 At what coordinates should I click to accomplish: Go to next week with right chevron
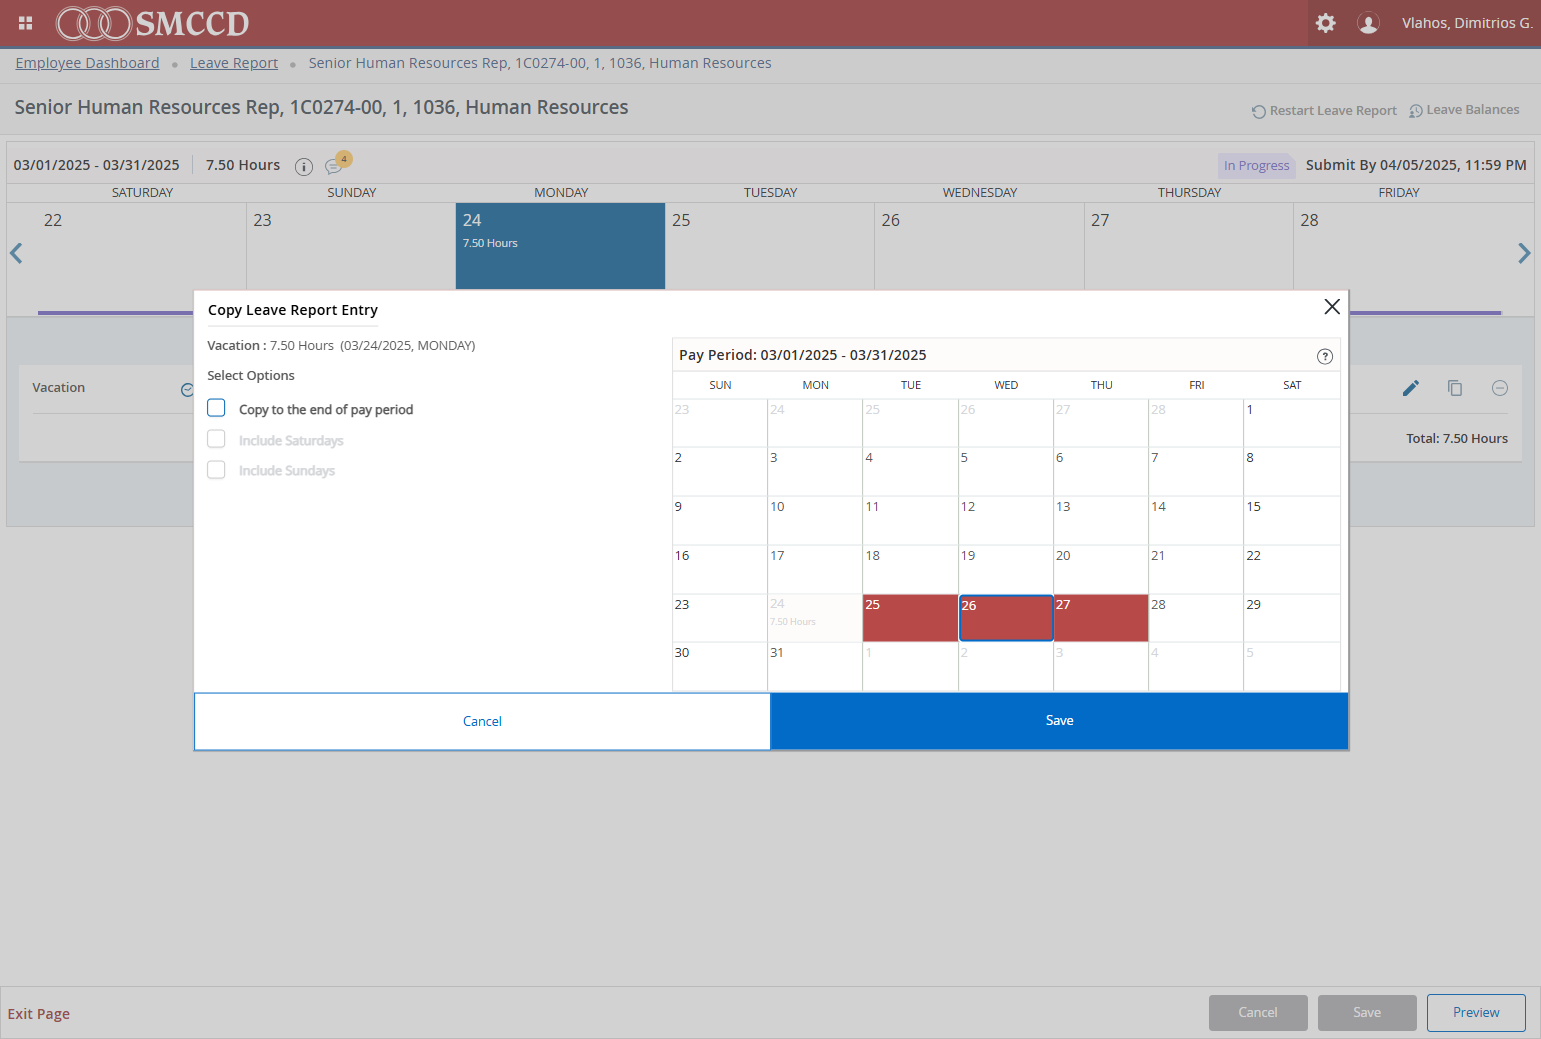(1524, 253)
